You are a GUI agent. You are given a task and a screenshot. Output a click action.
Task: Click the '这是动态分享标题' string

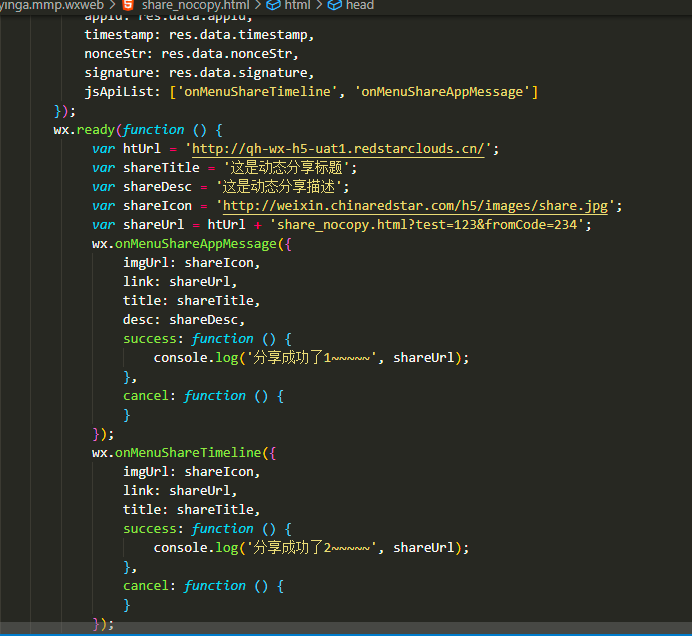[286, 168]
